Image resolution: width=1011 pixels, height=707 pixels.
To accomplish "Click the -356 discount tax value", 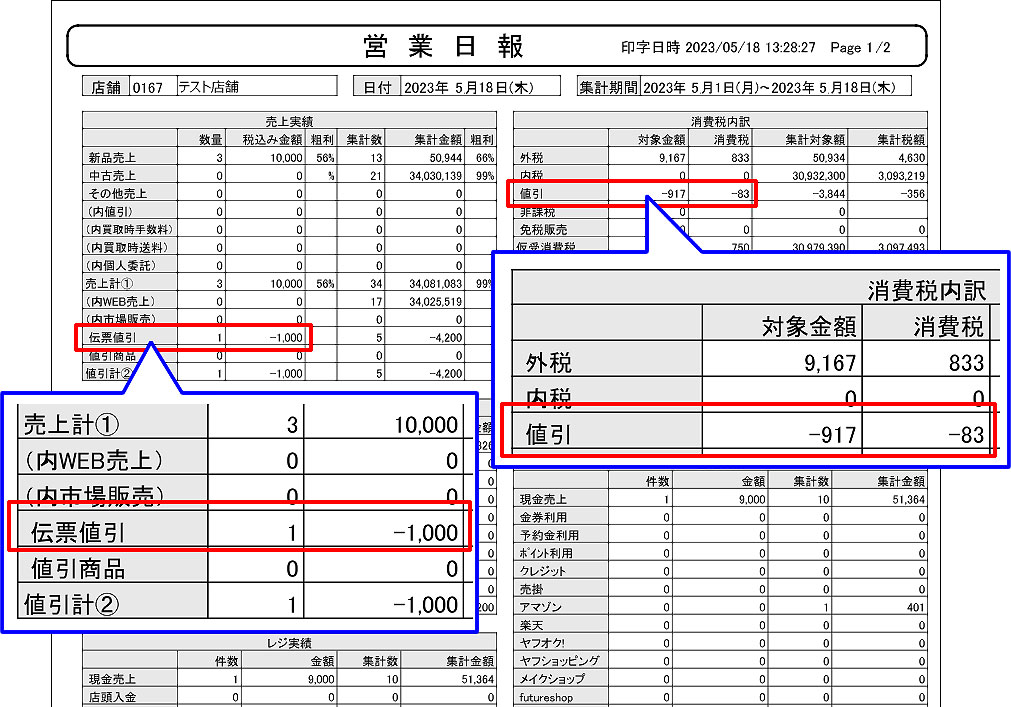I will pos(912,194).
